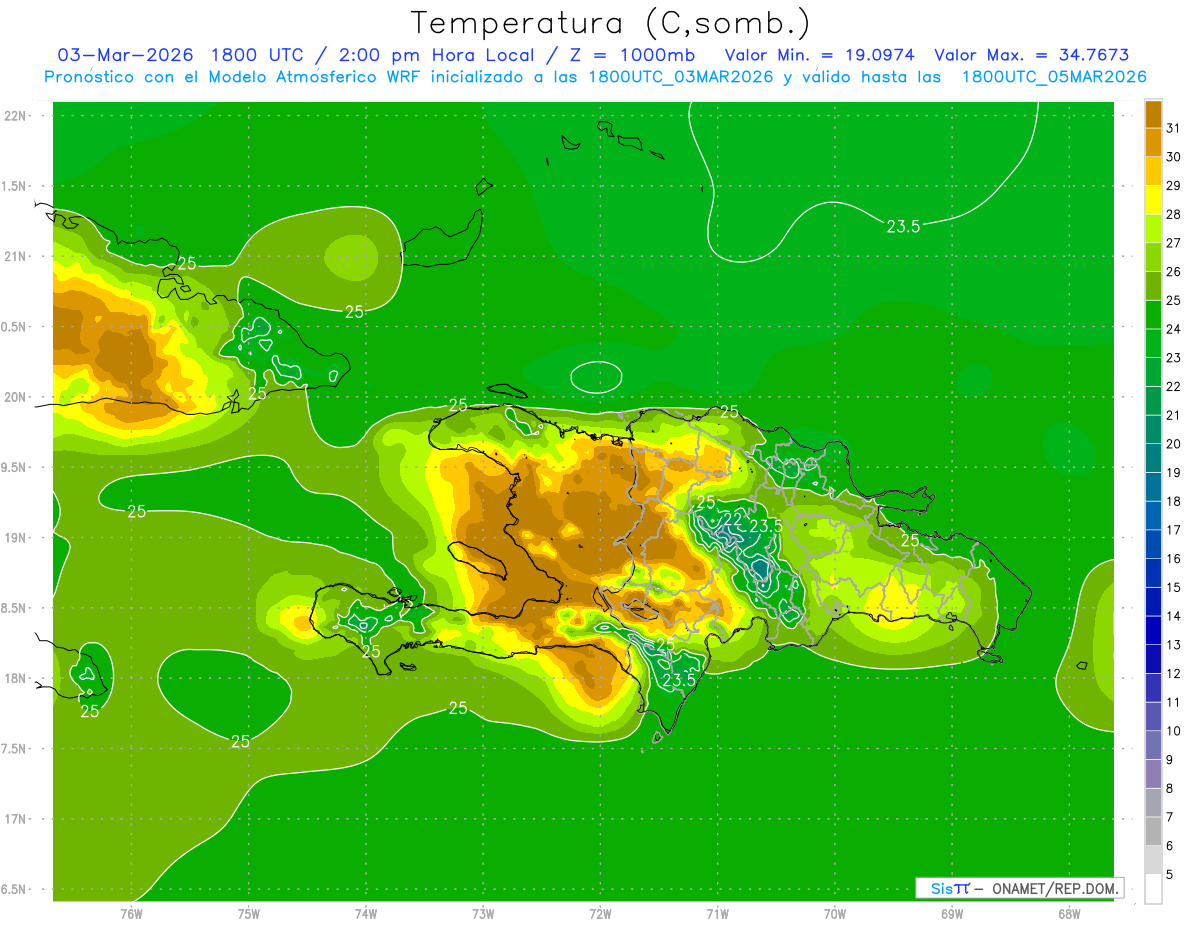Click the white swatch below 5 in legend
Image resolution: width=1200 pixels, height=927 pixels.
(x=1153, y=888)
